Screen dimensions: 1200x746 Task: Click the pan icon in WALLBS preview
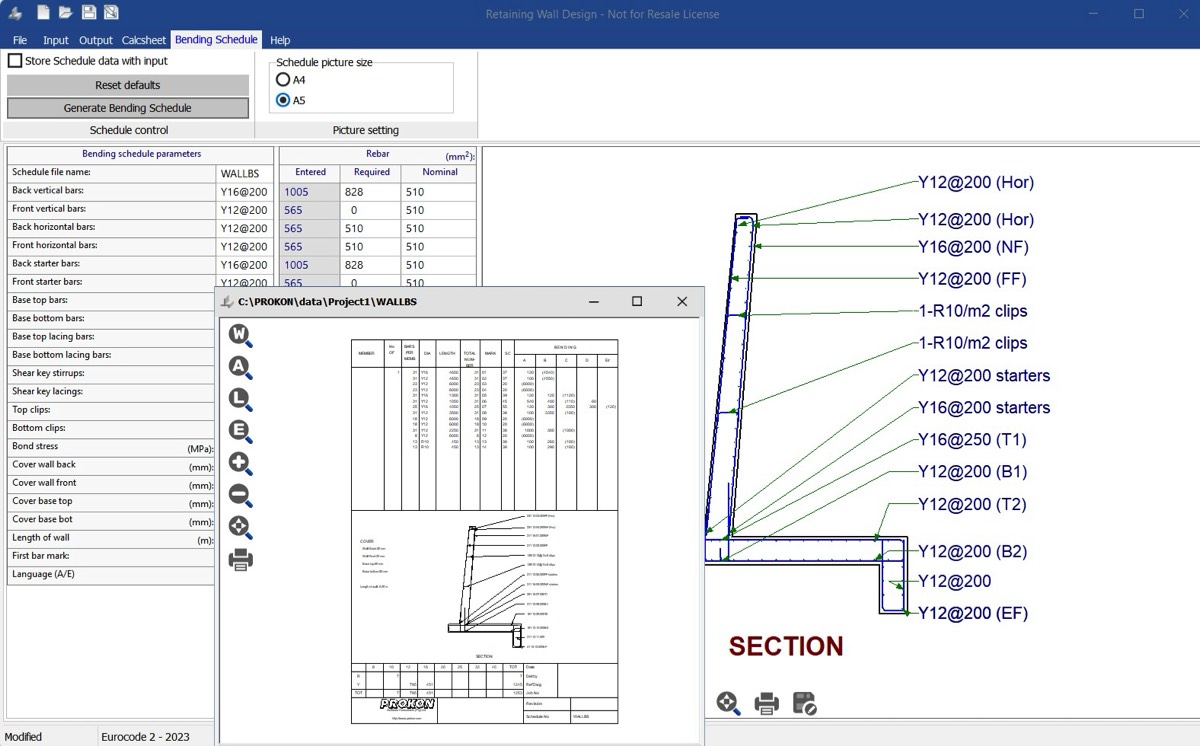point(240,527)
